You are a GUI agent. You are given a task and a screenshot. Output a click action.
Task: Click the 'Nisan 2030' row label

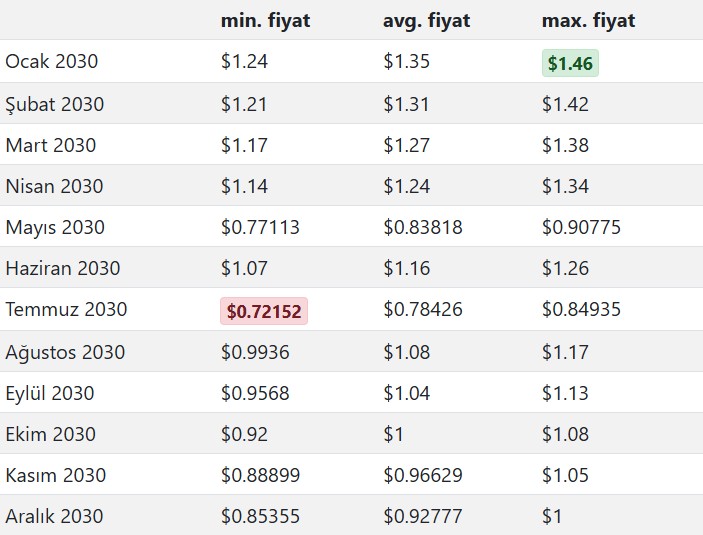pos(53,186)
